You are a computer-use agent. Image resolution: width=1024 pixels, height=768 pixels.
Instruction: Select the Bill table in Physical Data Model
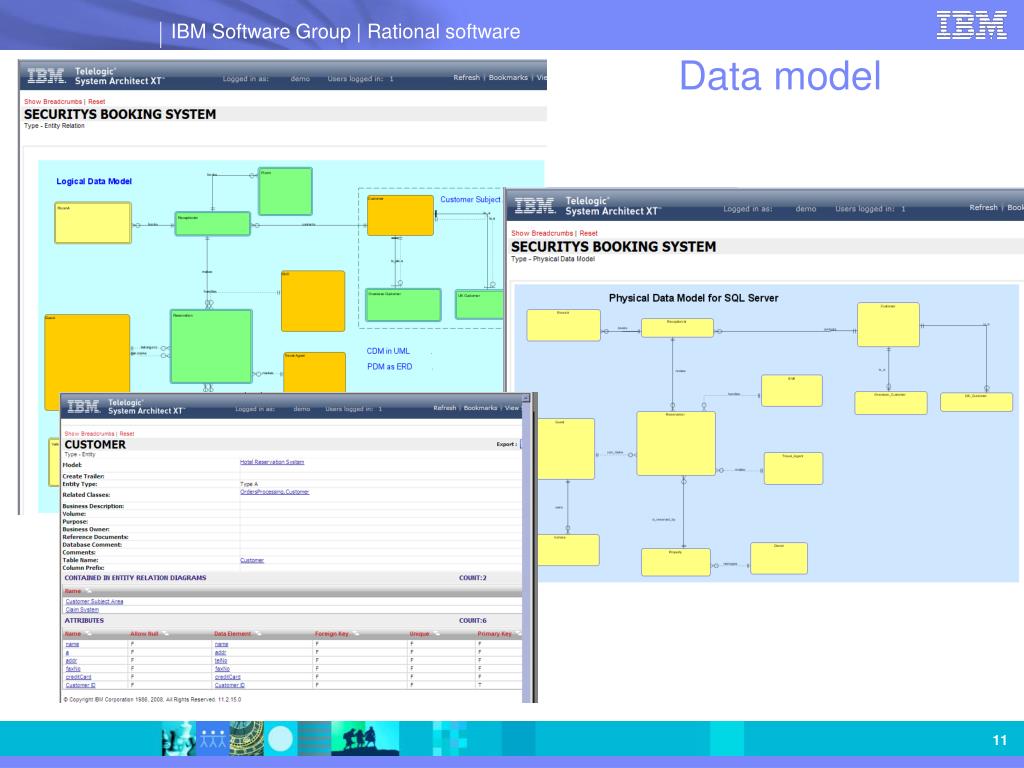[792, 391]
